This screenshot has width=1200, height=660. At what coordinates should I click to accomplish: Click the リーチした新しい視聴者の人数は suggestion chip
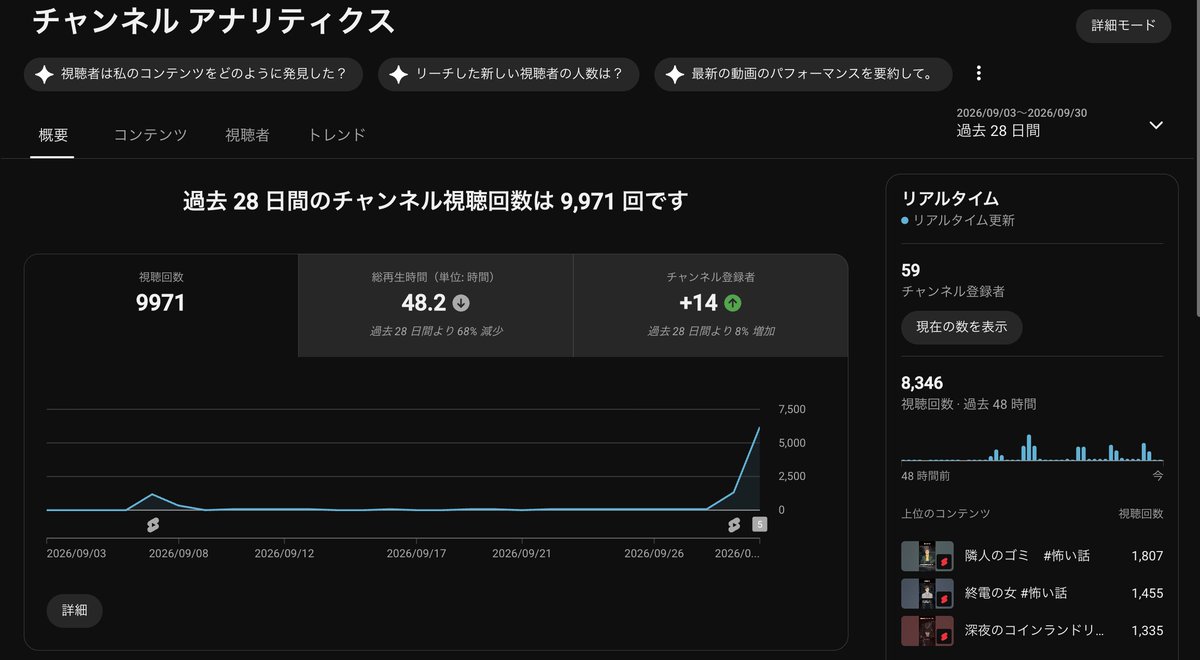tap(508, 74)
